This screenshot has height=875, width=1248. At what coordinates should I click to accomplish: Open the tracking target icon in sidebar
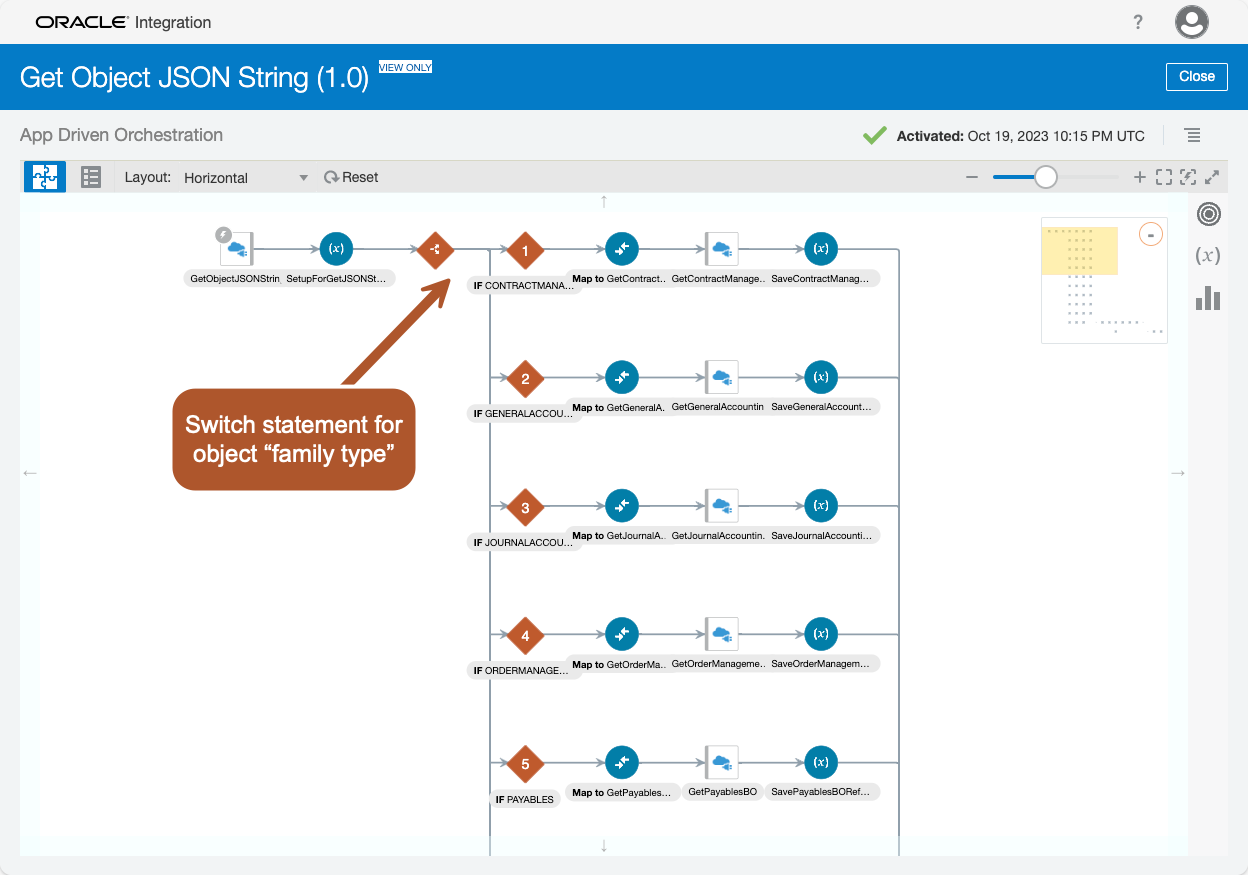tap(1208, 213)
